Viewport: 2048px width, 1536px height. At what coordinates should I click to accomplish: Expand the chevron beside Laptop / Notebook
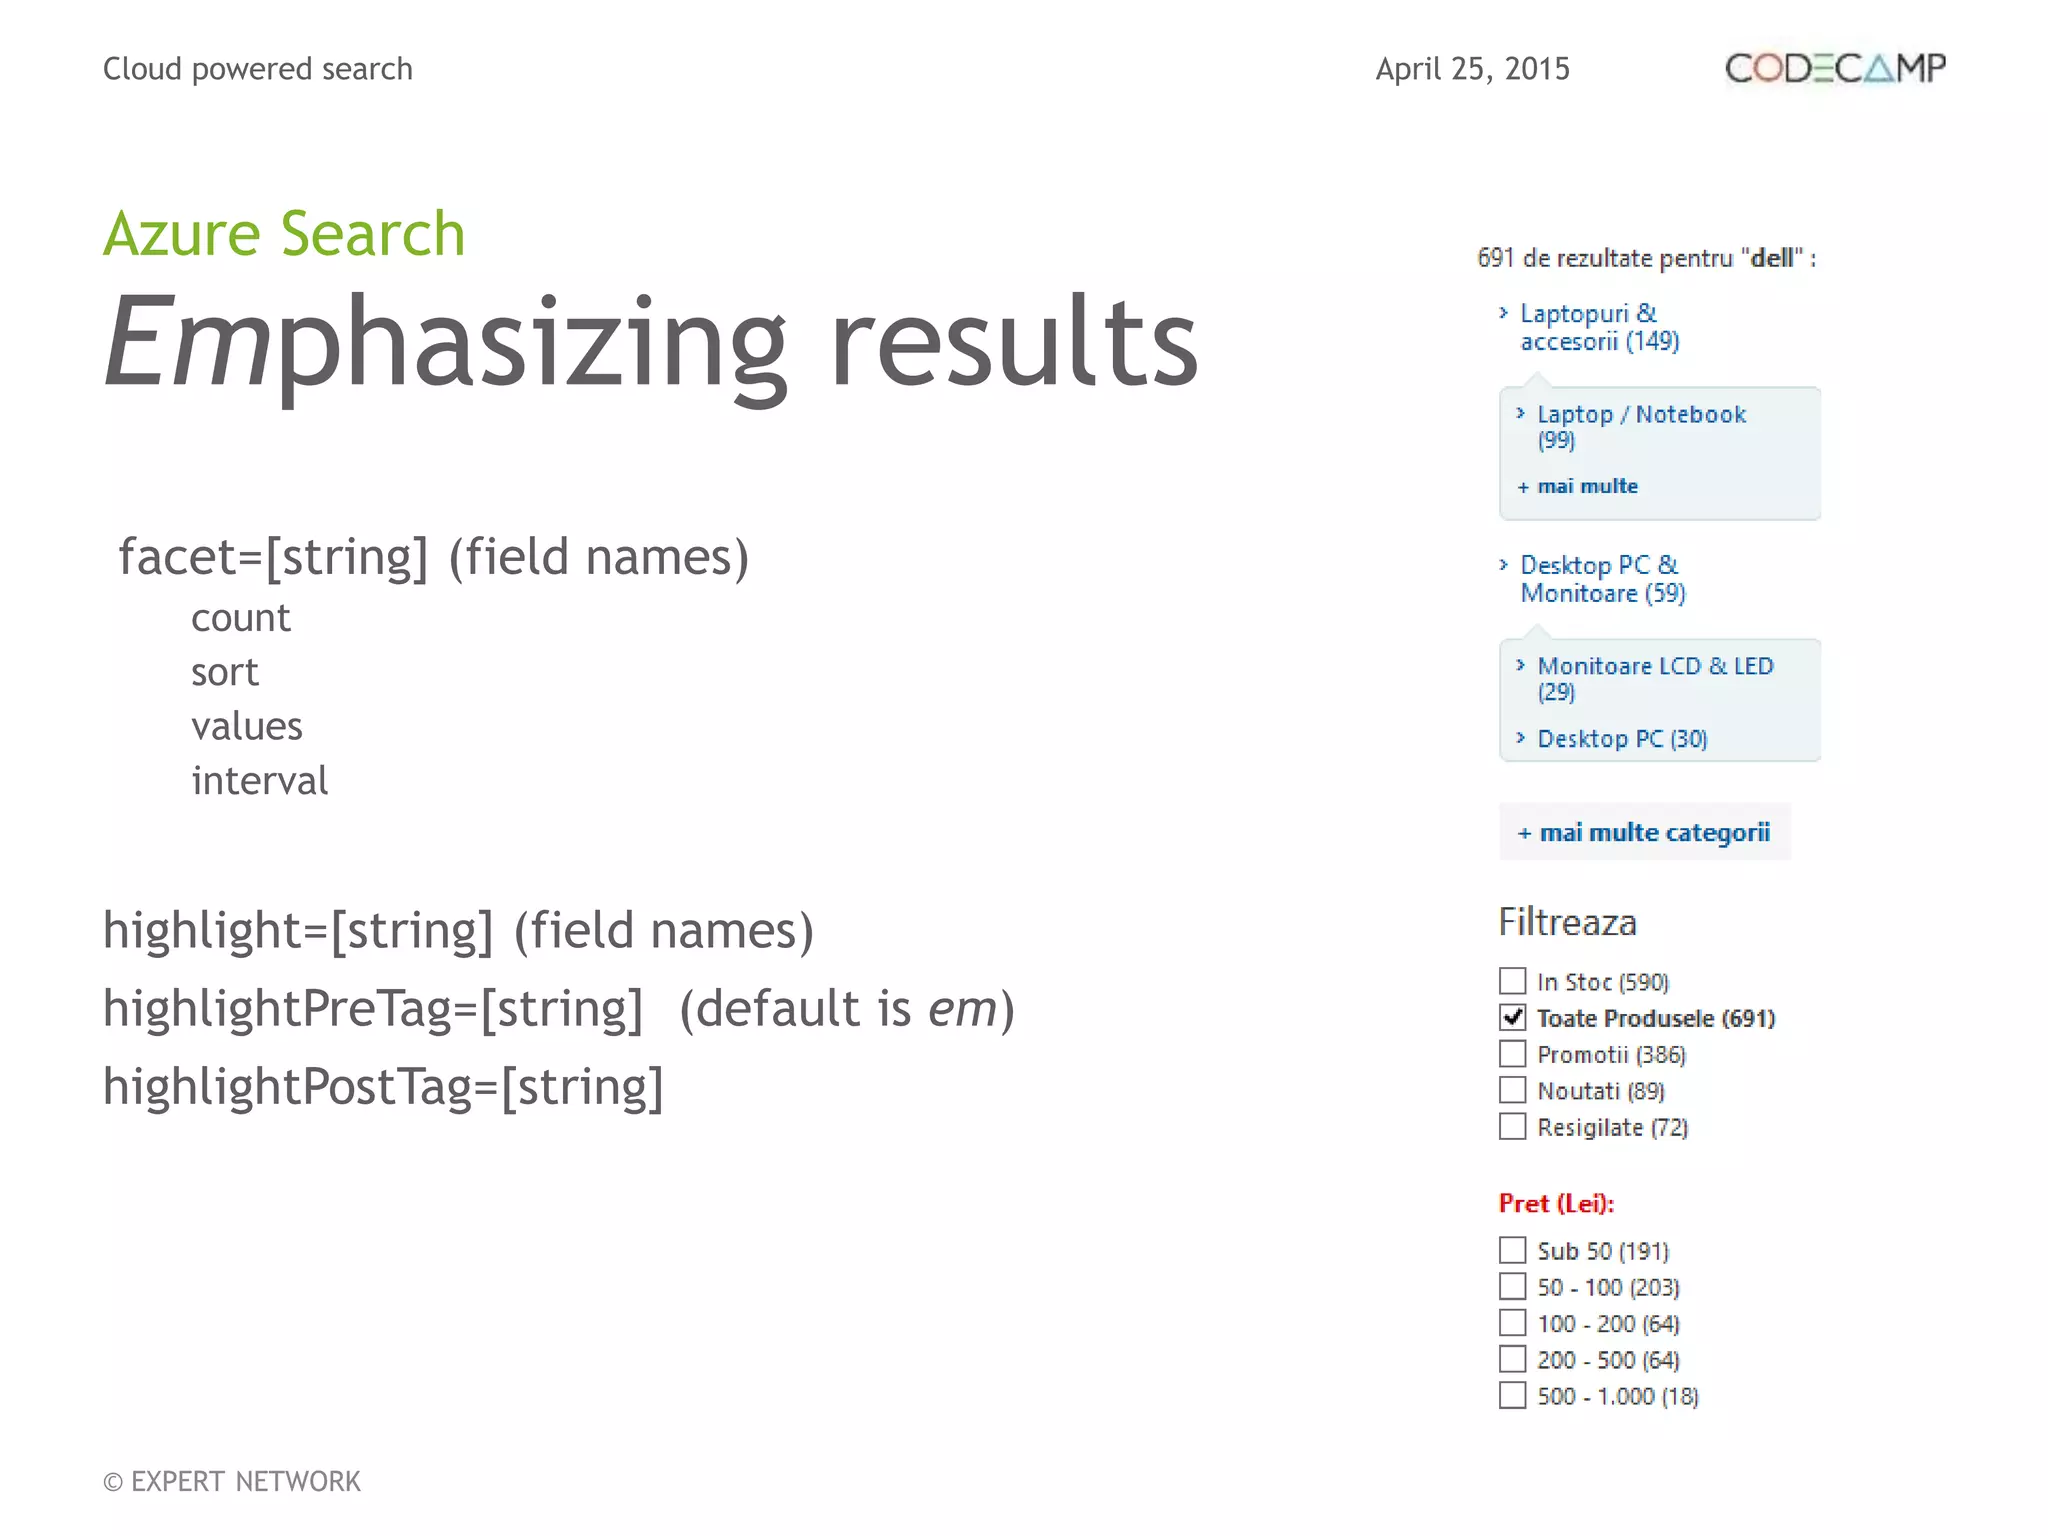pyautogui.click(x=1520, y=413)
